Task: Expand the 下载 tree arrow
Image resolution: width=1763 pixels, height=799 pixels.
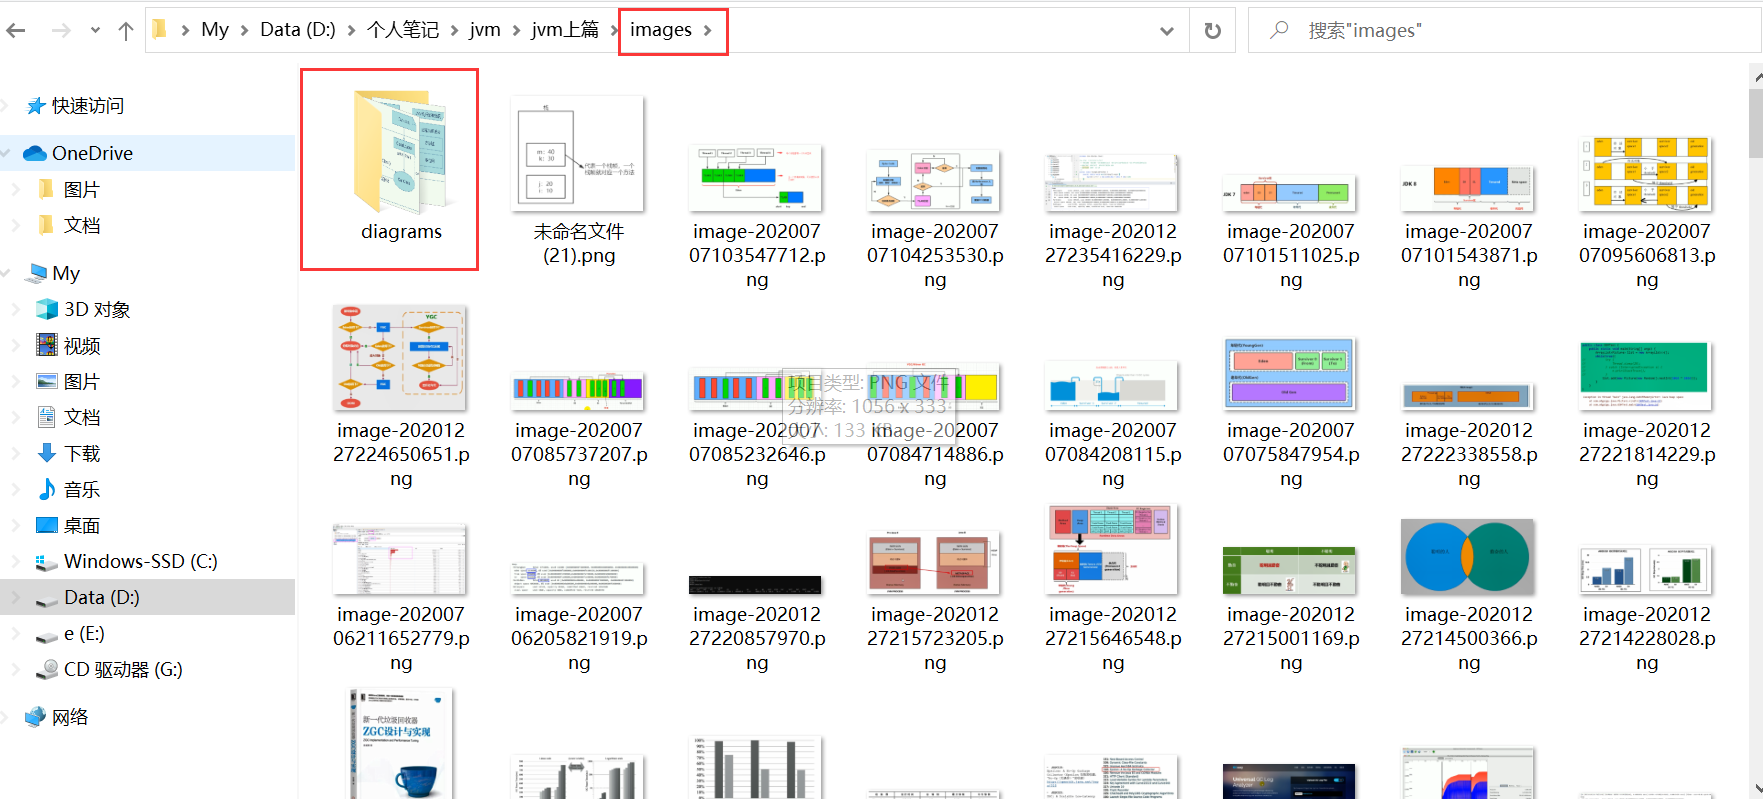Action: pos(14,454)
